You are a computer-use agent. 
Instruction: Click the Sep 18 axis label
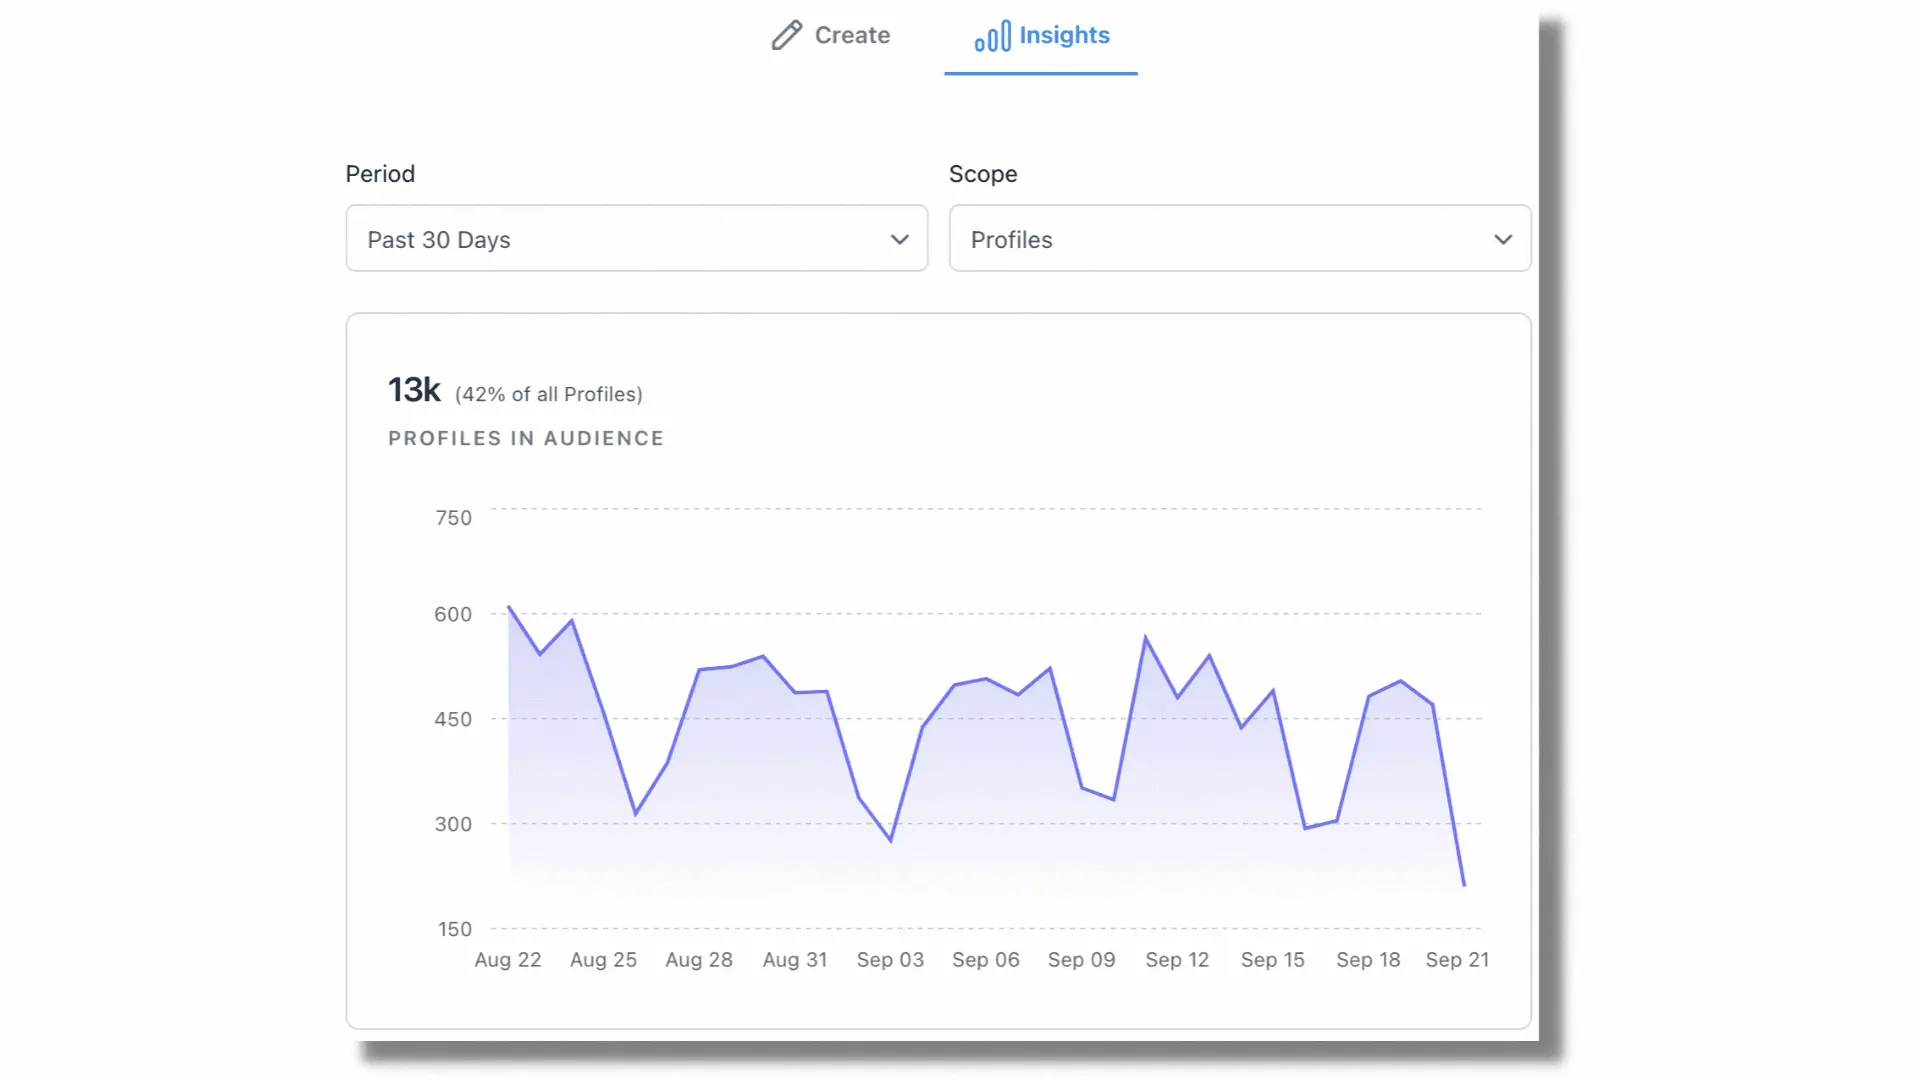pyautogui.click(x=1368, y=960)
